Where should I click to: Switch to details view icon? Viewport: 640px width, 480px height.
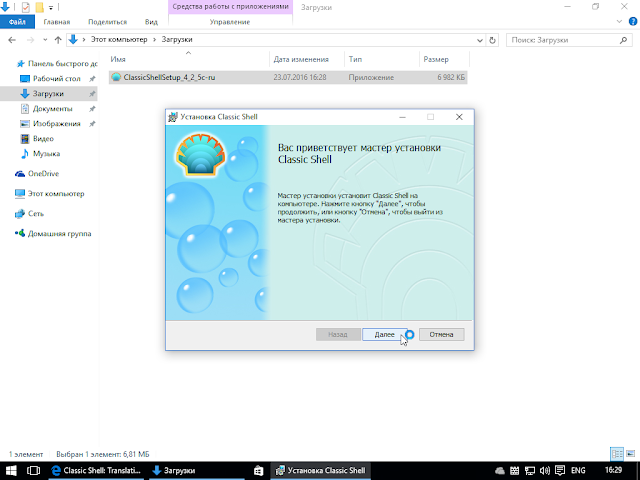(617, 454)
